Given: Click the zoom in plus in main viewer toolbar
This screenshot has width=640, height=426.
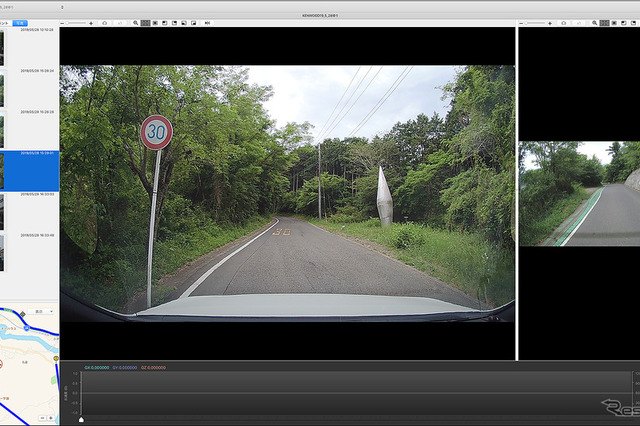Looking at the screenshot, I should coord(91,23).
